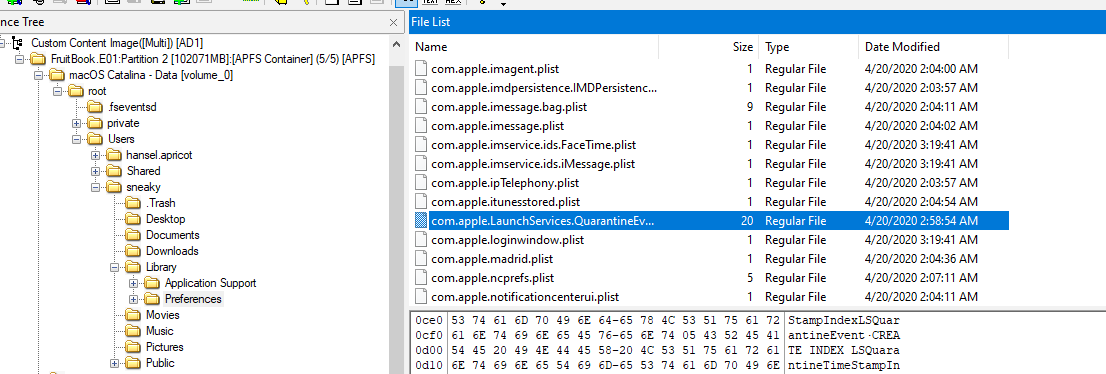The height and width of the screenshot is (374, 1106).
Task: Expand the Public folder node
Action: (114, 363)
